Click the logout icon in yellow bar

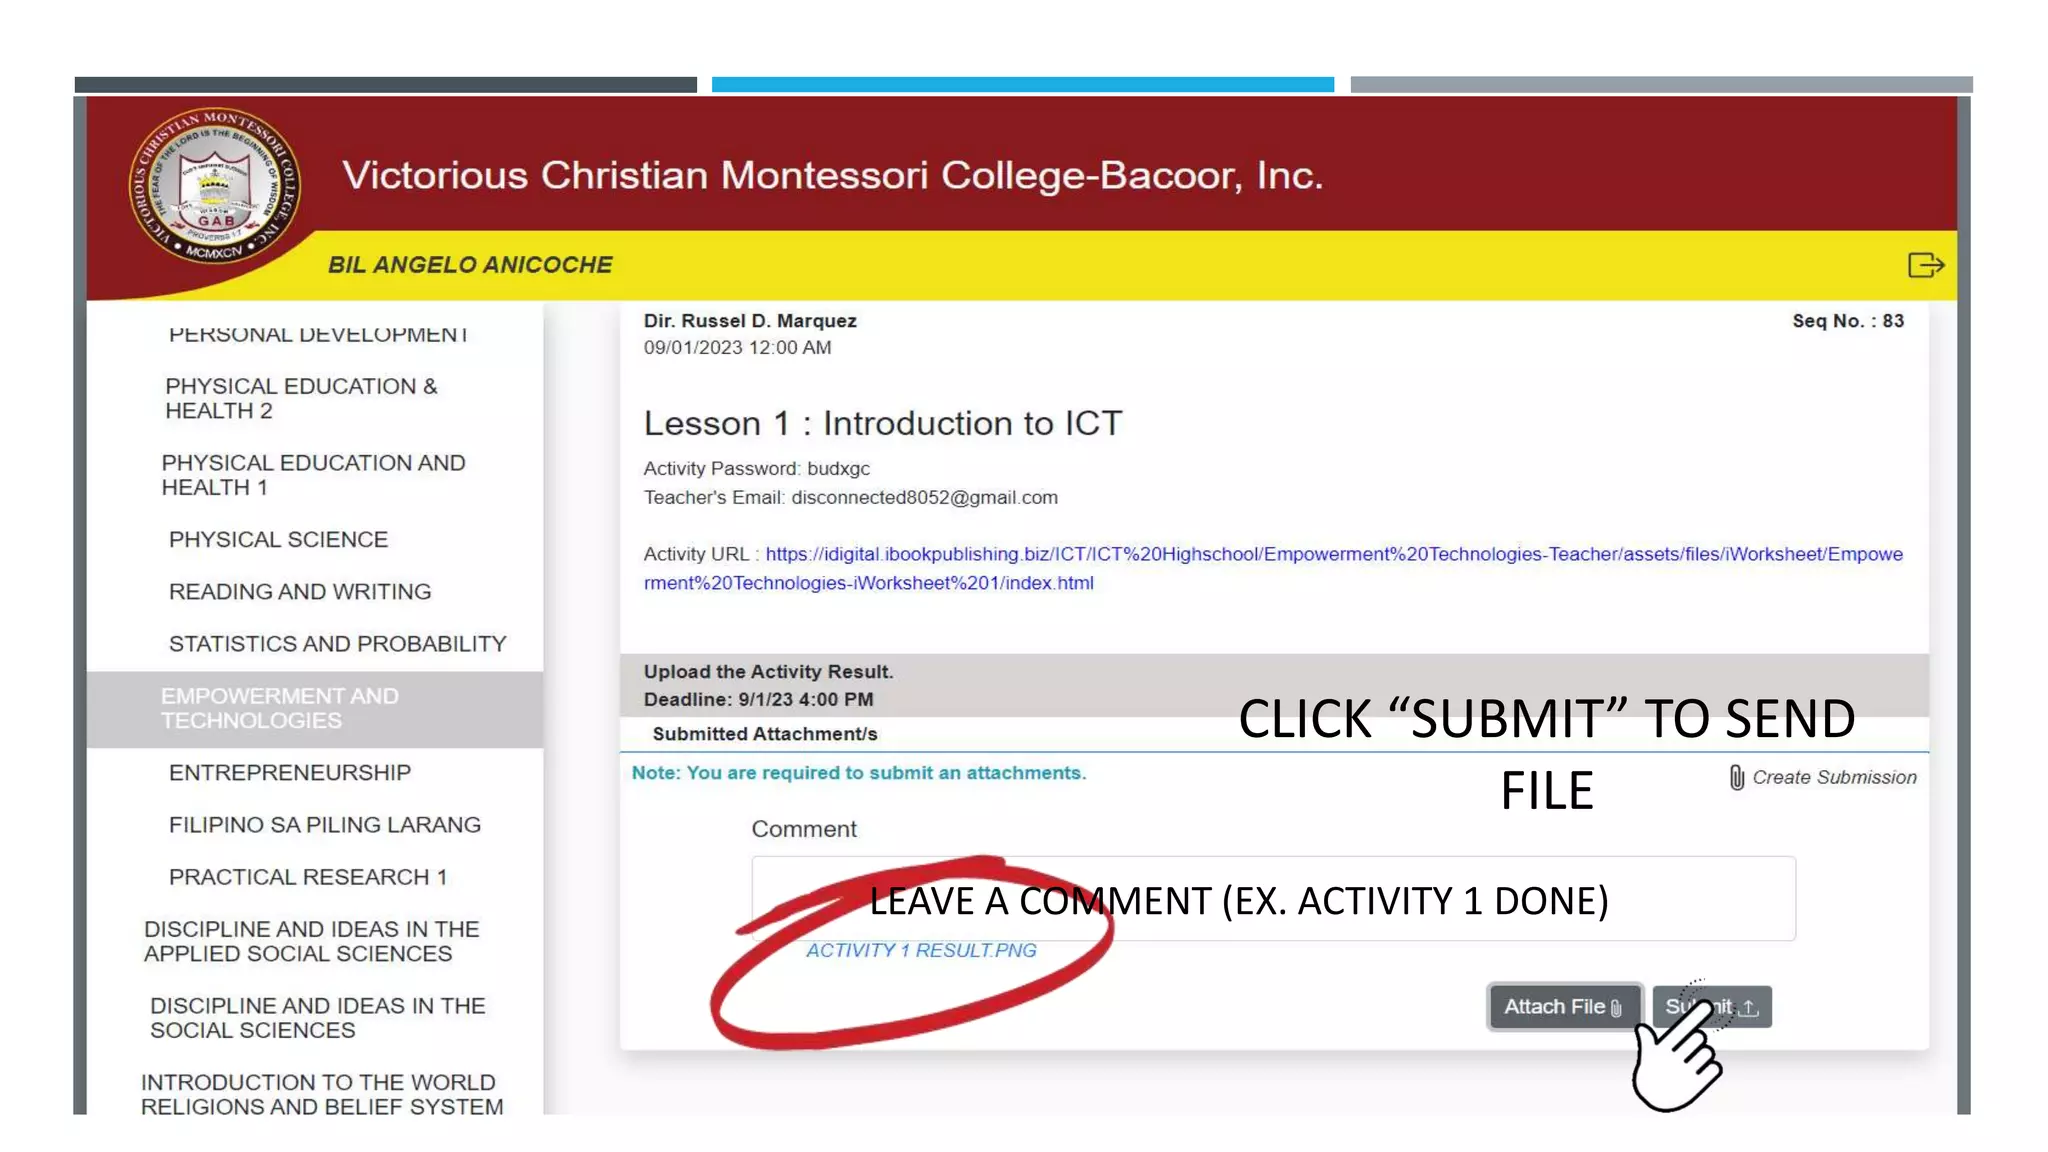click(1925, 265)
